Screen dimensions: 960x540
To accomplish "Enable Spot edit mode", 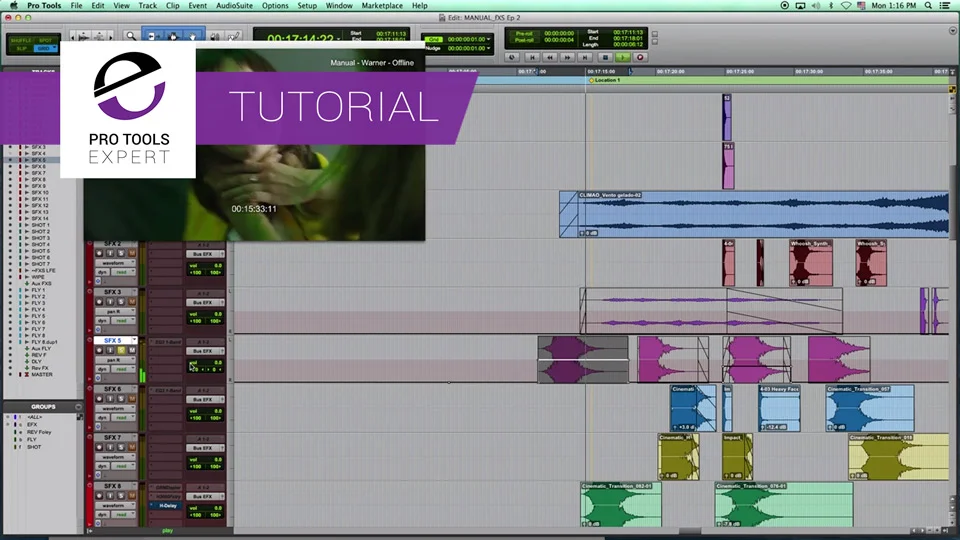I will [x=45, y=40].
